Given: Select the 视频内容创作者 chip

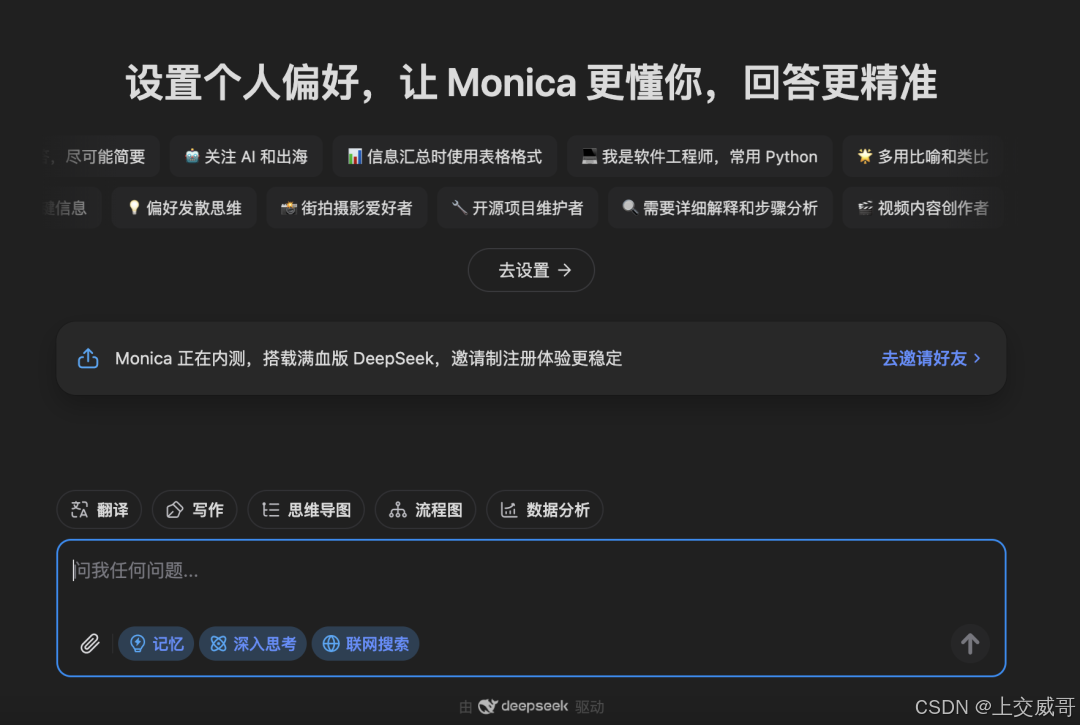Looking at the screenshot, I should tap(922, 208).
